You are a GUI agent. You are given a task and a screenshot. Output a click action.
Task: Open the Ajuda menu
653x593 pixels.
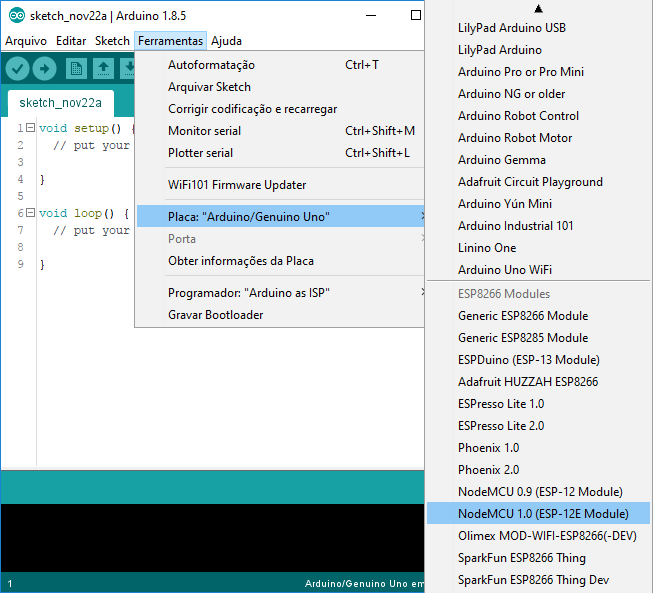(x=226, y=41)
